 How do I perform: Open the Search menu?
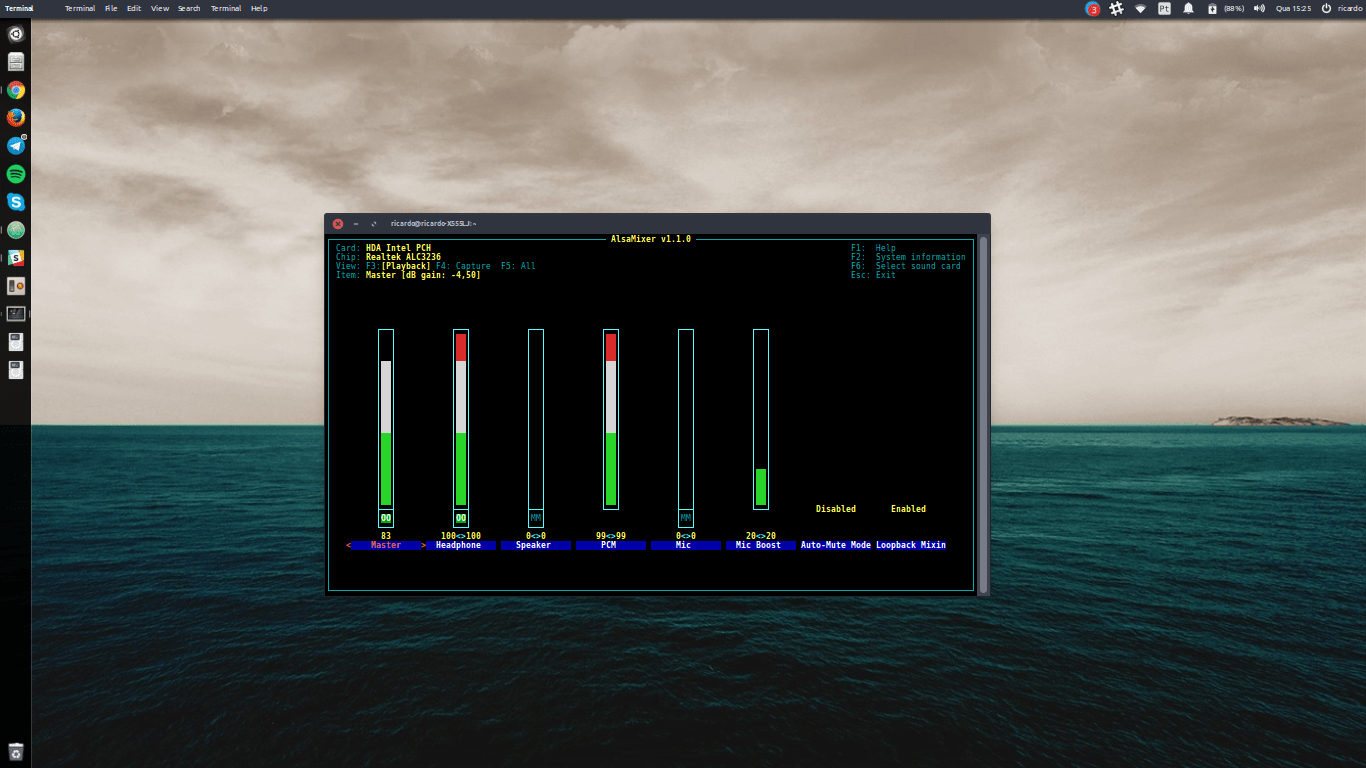pyautogui.click(x=189, y=8)
